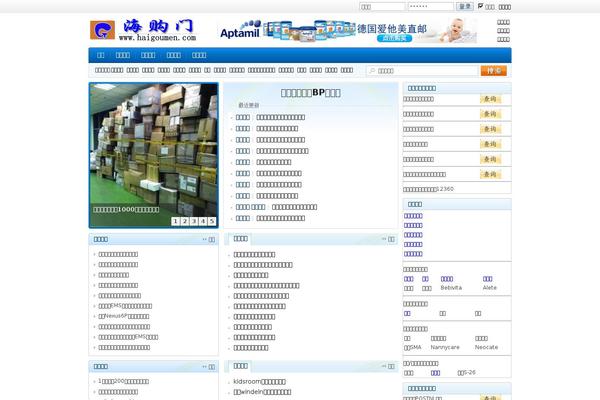Click the first yellow query button in sidebar

pos(489,99)
